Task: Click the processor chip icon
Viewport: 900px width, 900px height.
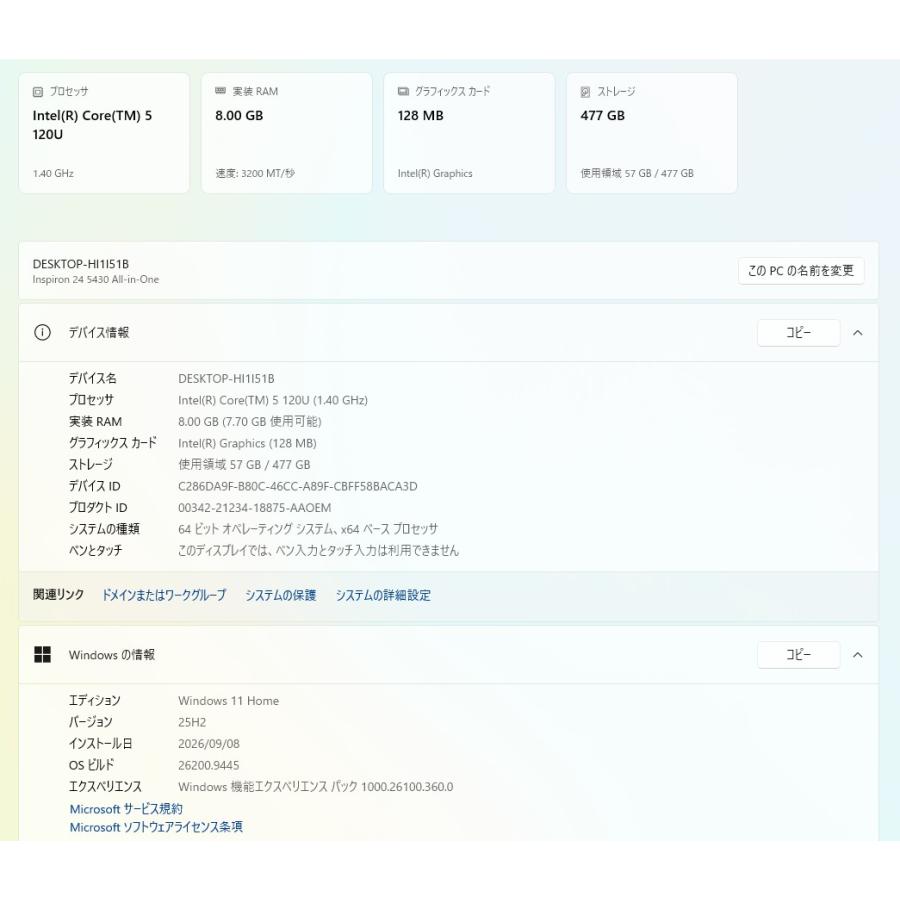Action: (38, 92)
